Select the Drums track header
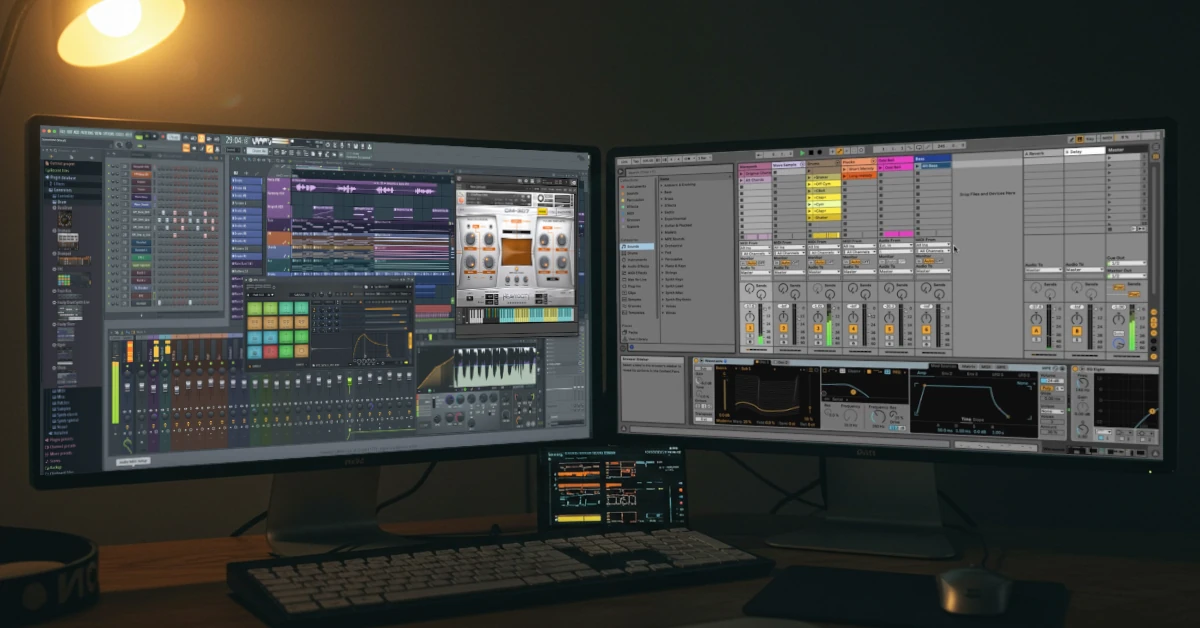 823,163
